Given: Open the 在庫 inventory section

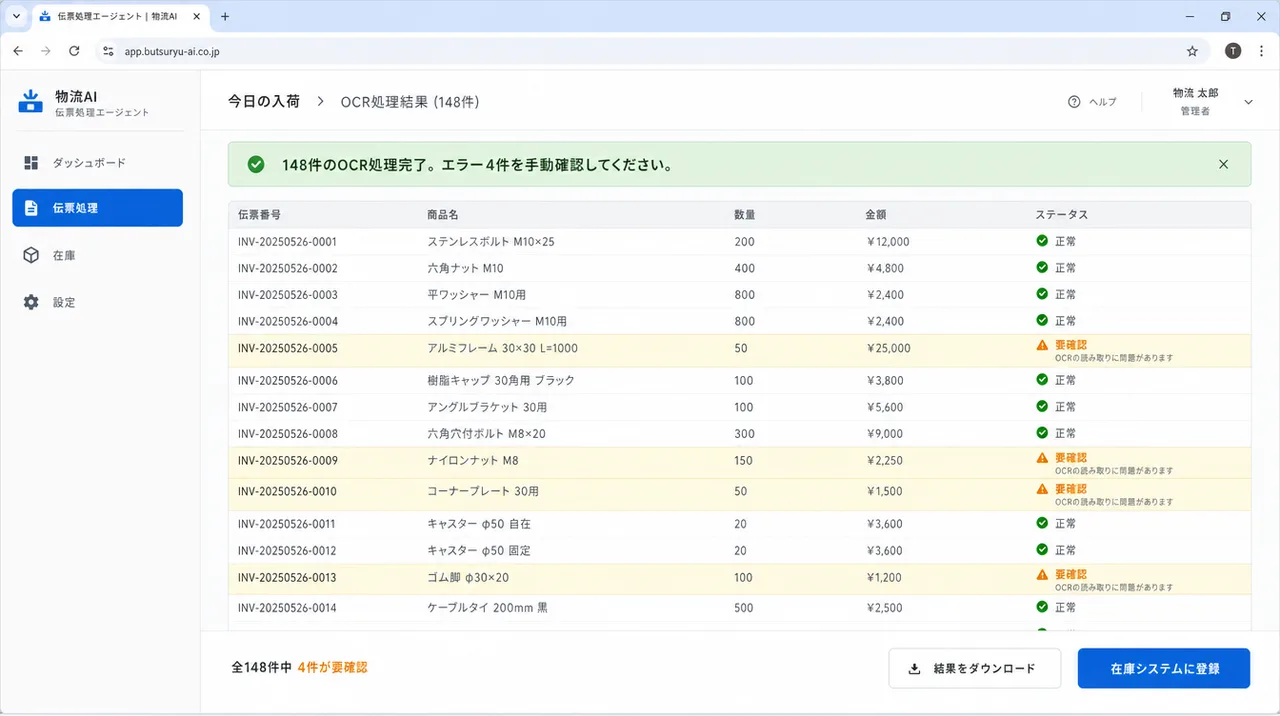Looking at the screenshot, I should click(x=97, y=255).
